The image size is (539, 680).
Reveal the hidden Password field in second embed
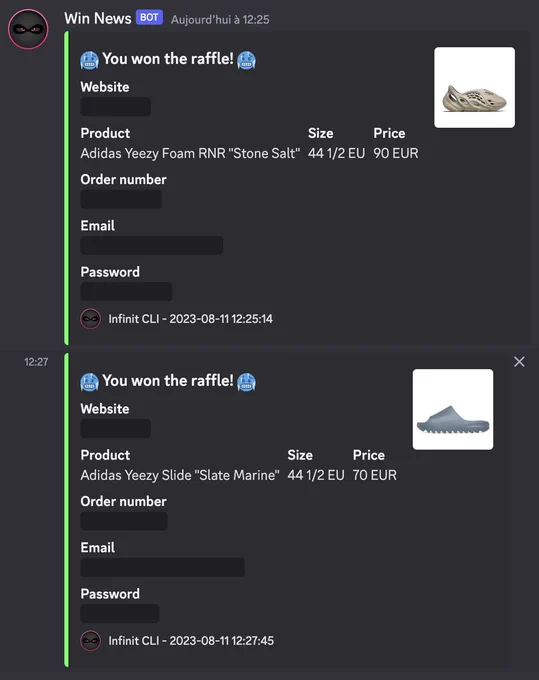tap(120, 613)
